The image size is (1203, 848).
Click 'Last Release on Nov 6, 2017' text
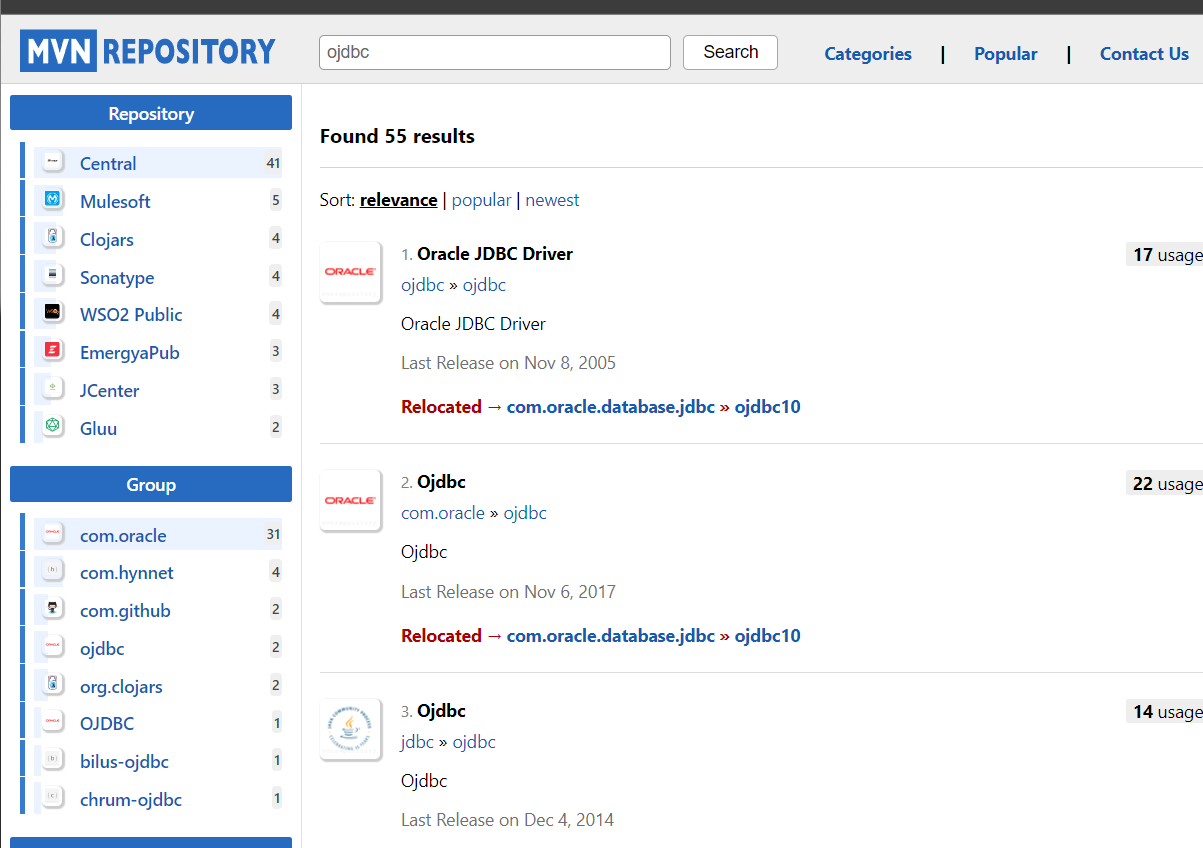508,591
